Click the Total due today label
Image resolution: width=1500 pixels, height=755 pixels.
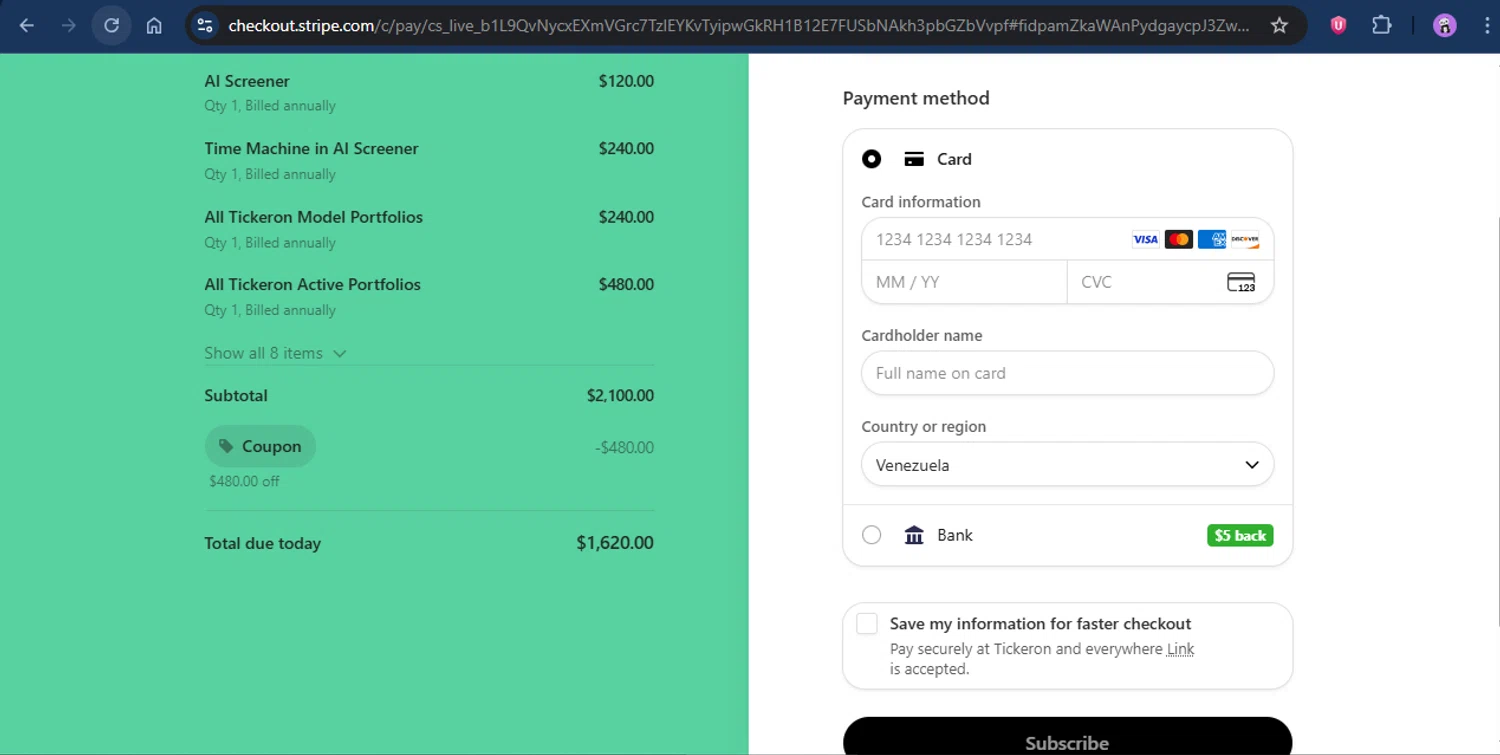pyautogui.click(x=262, y=543)
